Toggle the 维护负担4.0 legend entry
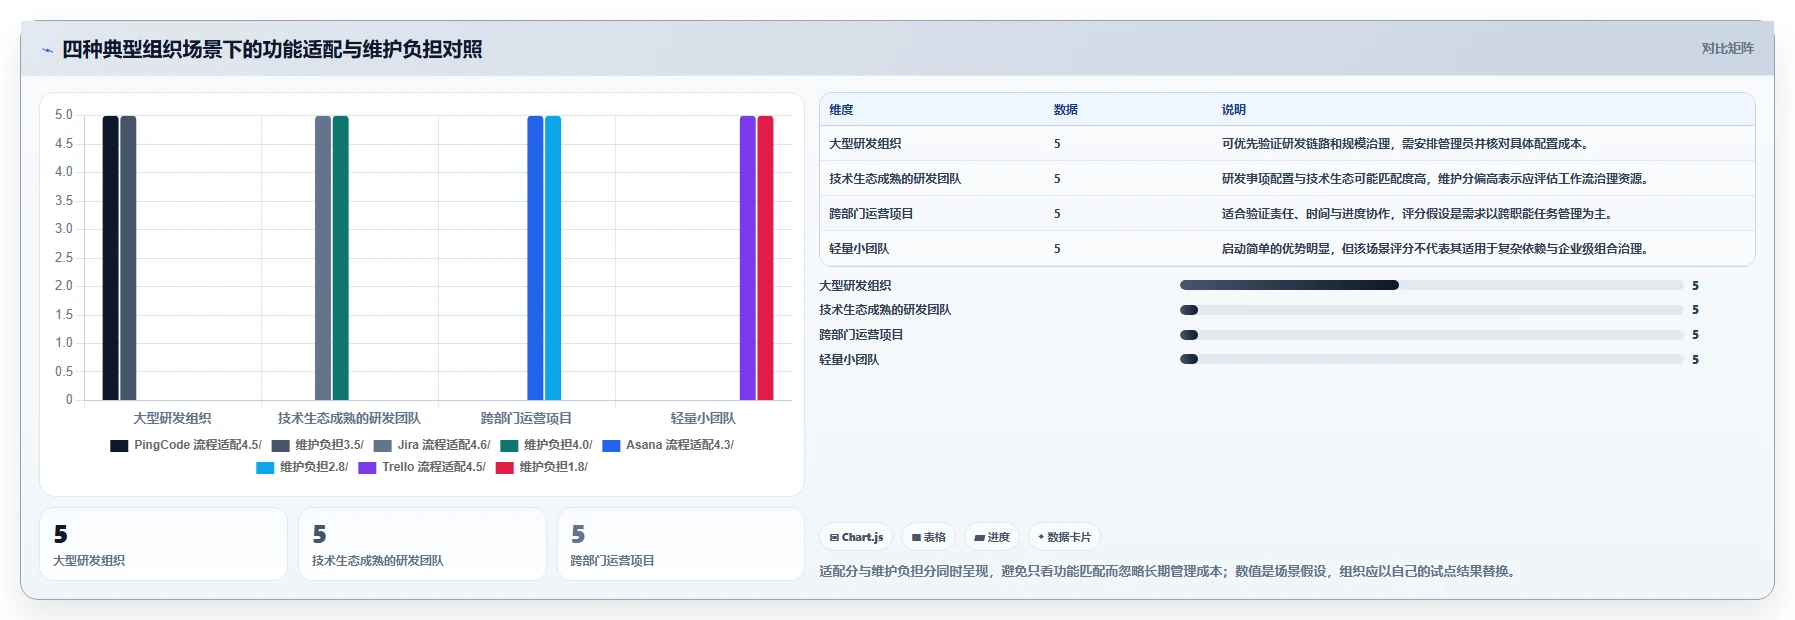 coord(546,445)
